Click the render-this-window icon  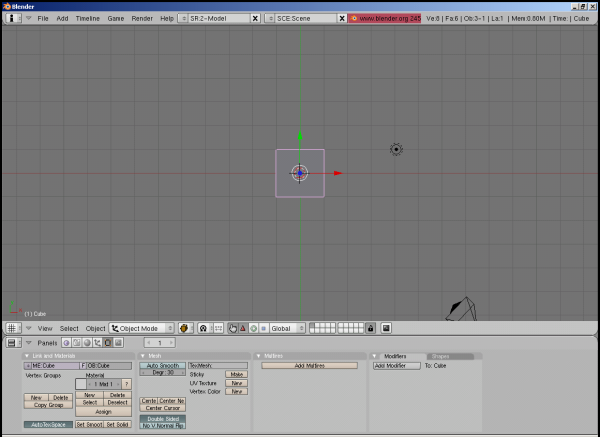click(x=386, y=328)
